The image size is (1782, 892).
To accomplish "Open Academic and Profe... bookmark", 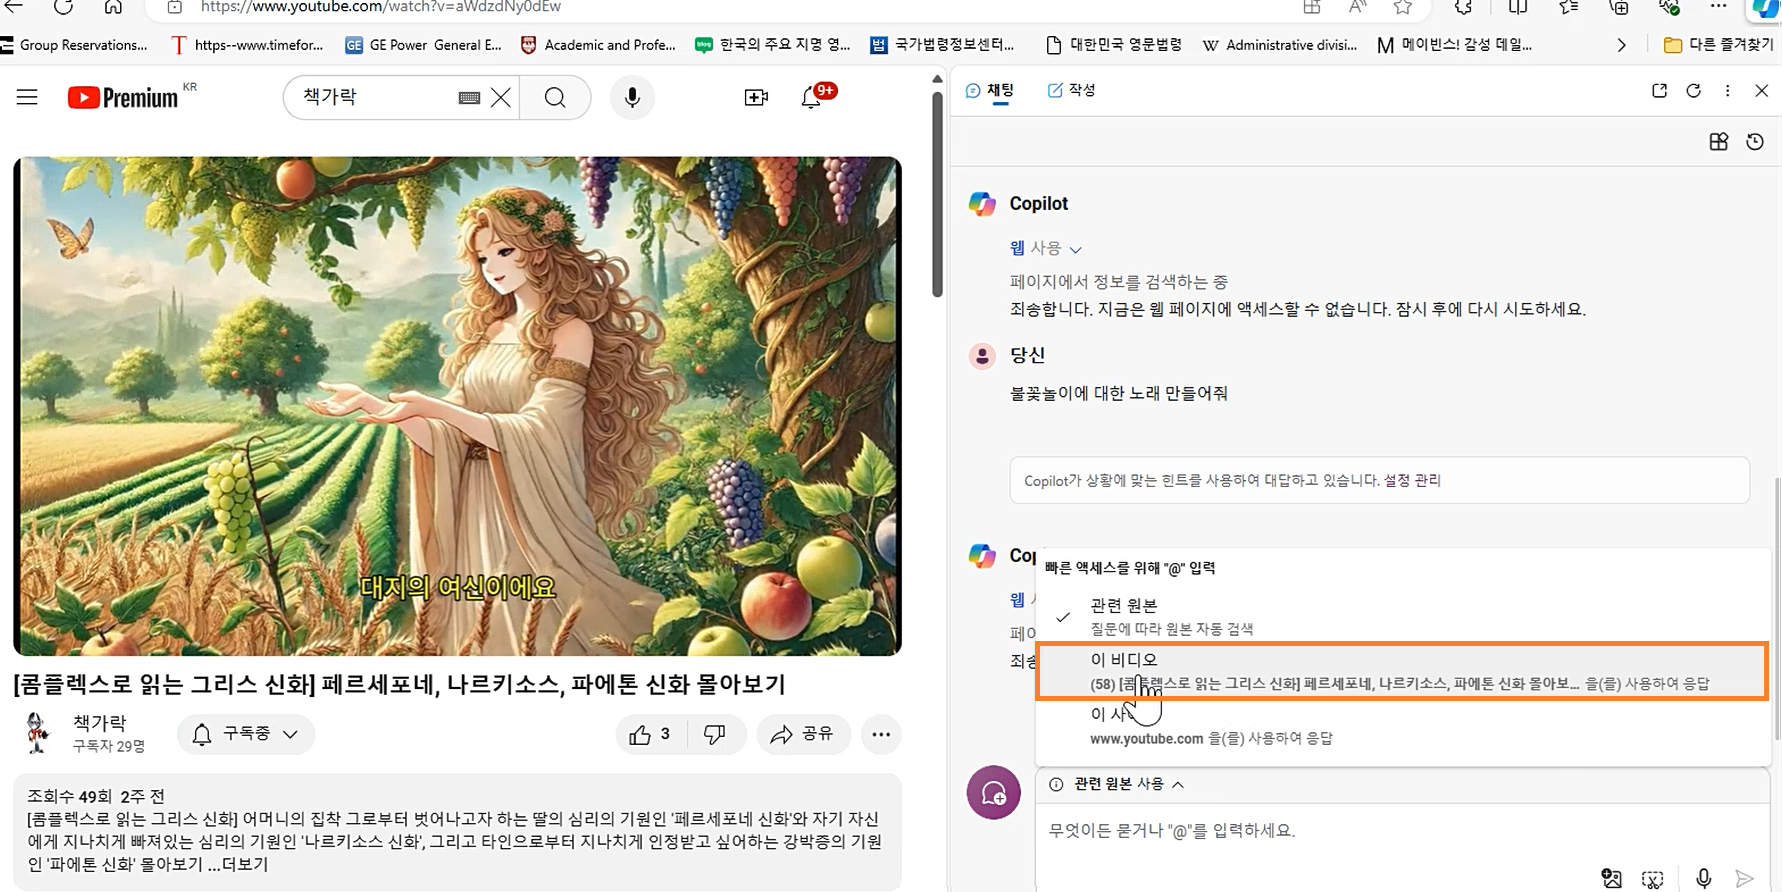I will point(599,45).
